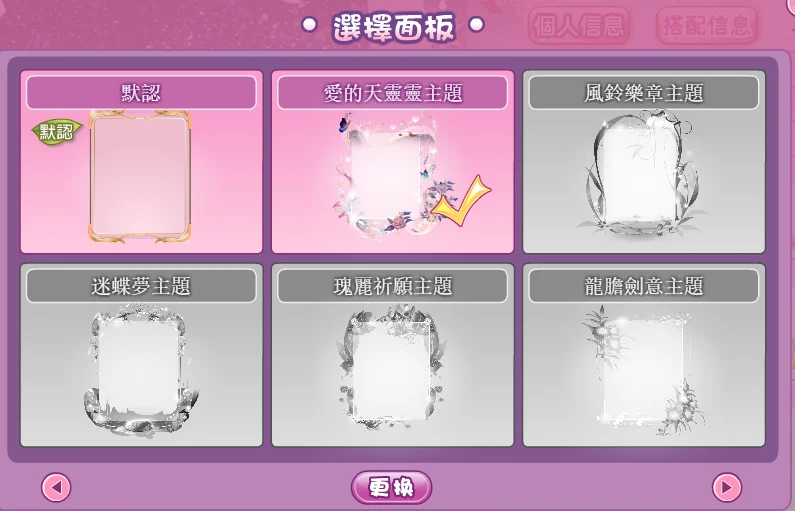Choose the 風鈴樂章主題 frame preview
This screenshot has width=795, height=511.
pos(641,175)
